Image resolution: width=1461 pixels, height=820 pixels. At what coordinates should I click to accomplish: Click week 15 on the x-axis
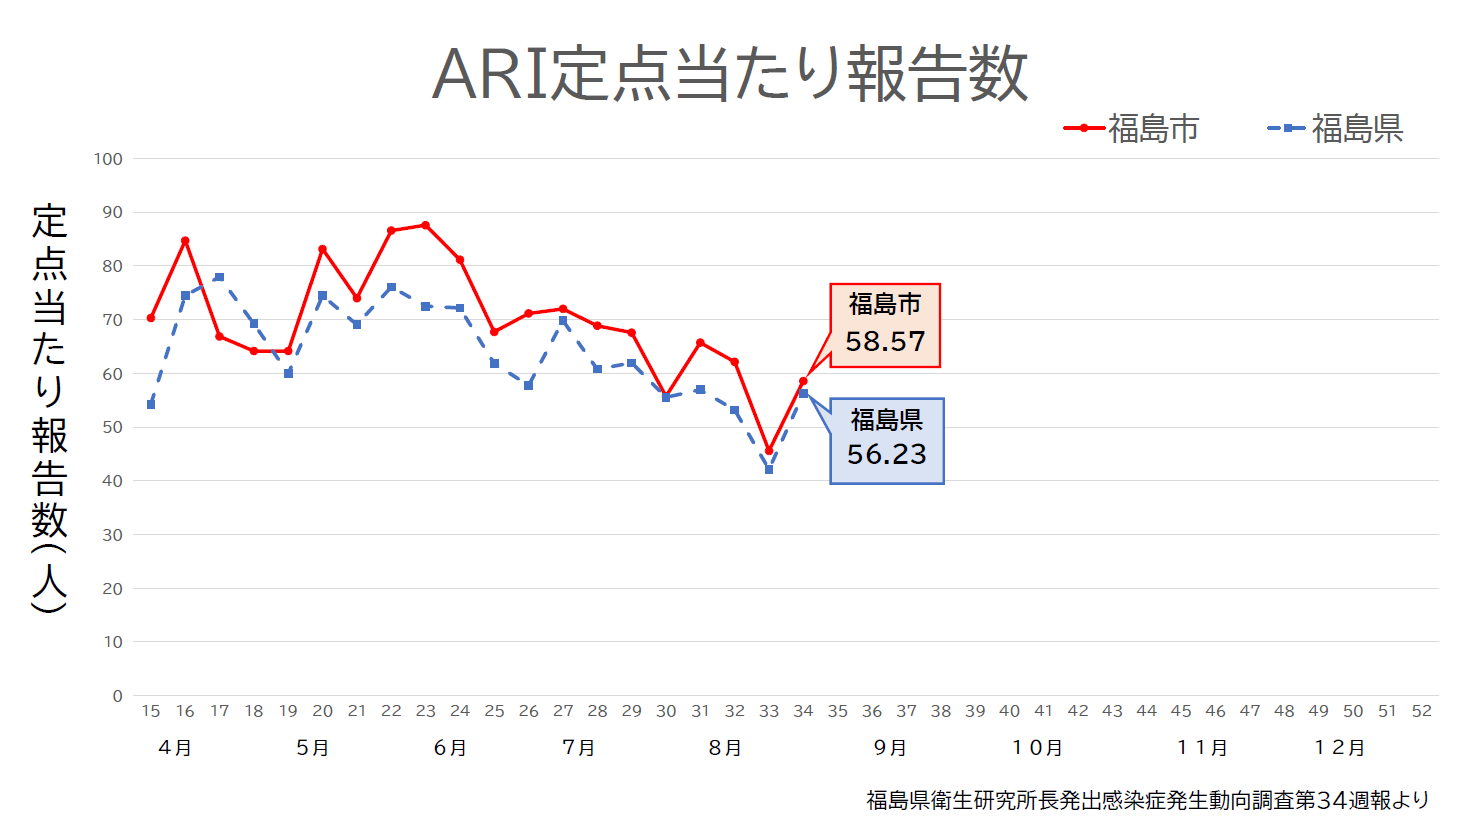151,711
